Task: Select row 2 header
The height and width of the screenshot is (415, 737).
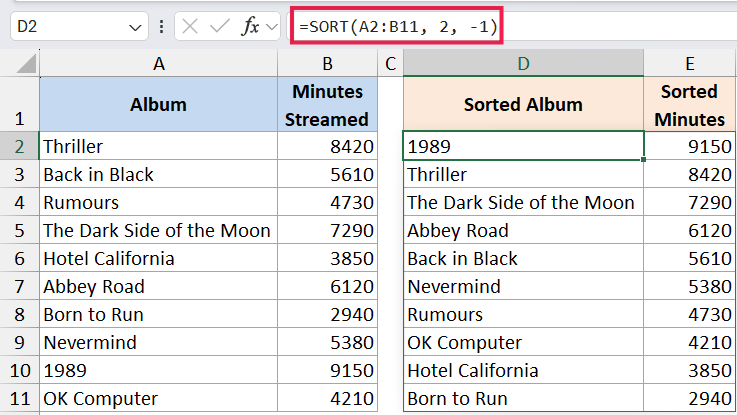Action: [x=19, y=146]
